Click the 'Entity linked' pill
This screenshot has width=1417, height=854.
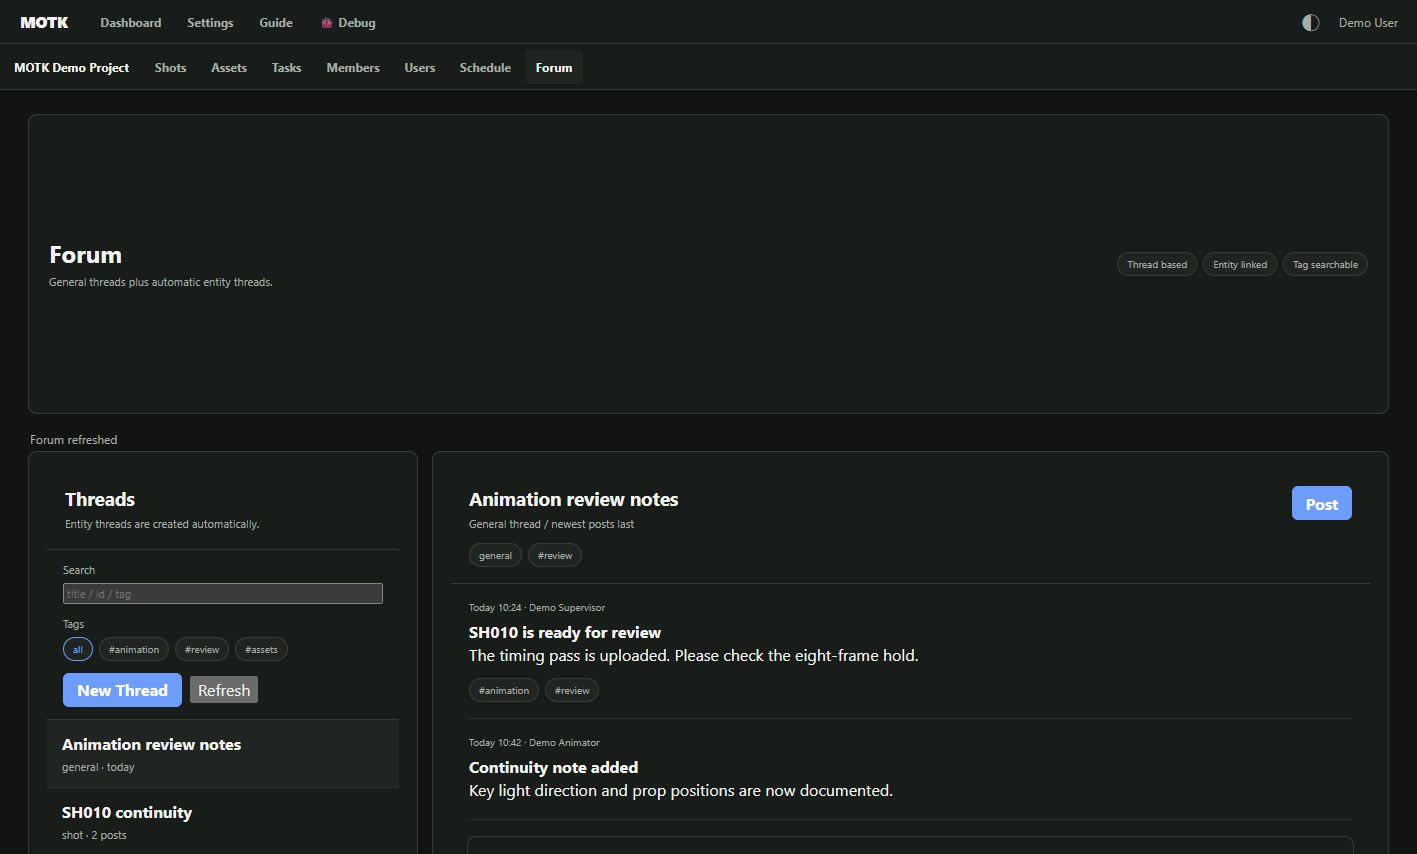pyautogui.click(x=1240, y=264)
